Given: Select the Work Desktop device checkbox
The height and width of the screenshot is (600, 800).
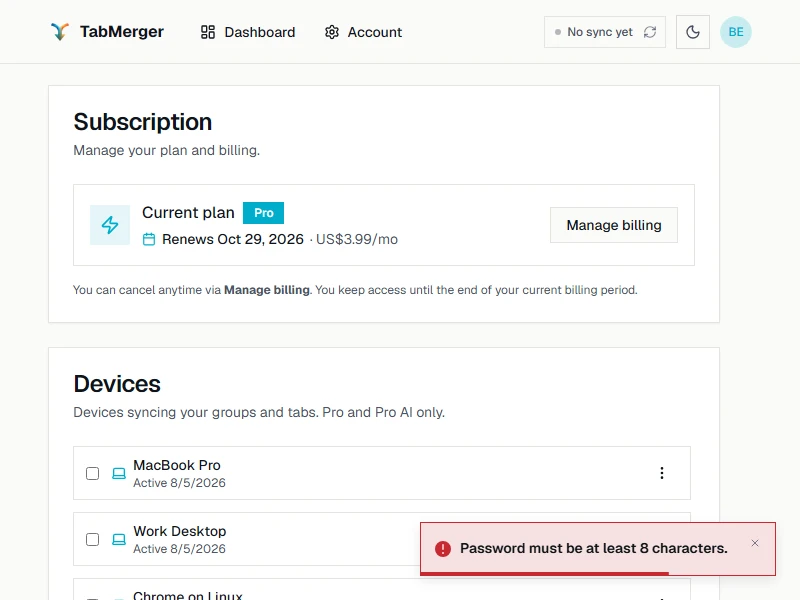Looking at the screenshot, I should (92, 539).
